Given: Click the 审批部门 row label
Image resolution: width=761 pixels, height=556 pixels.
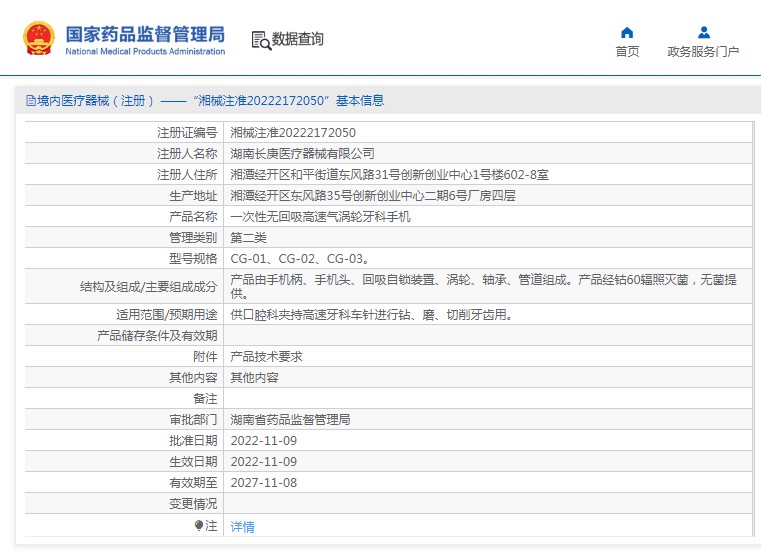Looking at the screenshot, I should pyautogui.click(x=193, y=420).
